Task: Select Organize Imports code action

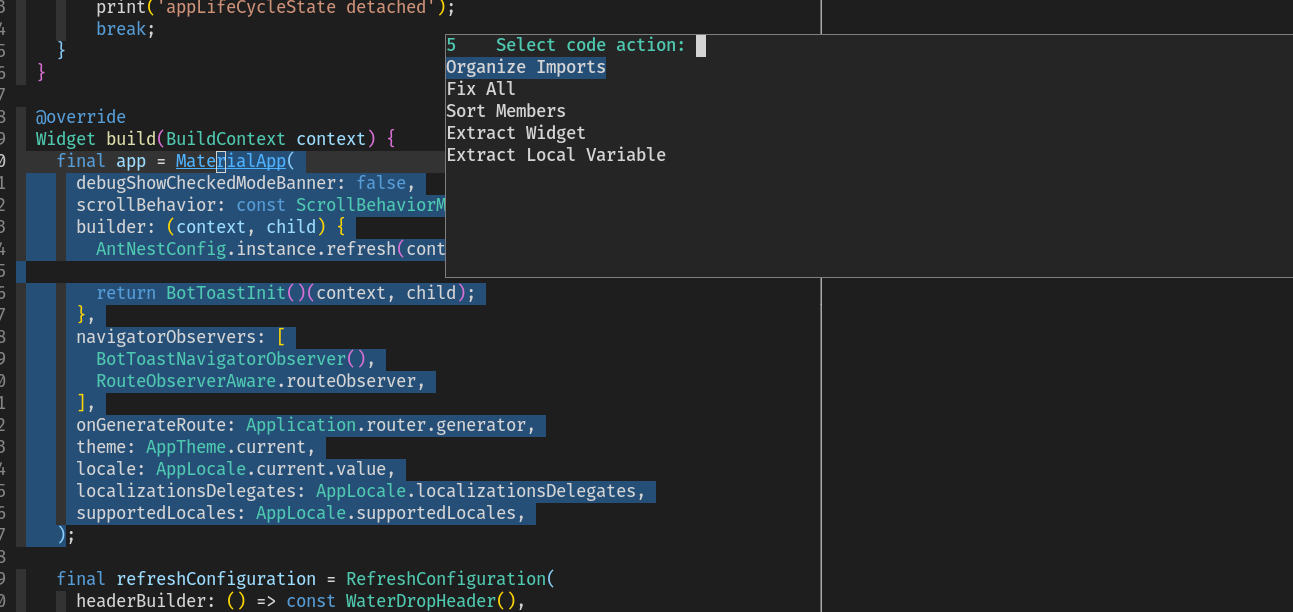Action: click(526, 67)
